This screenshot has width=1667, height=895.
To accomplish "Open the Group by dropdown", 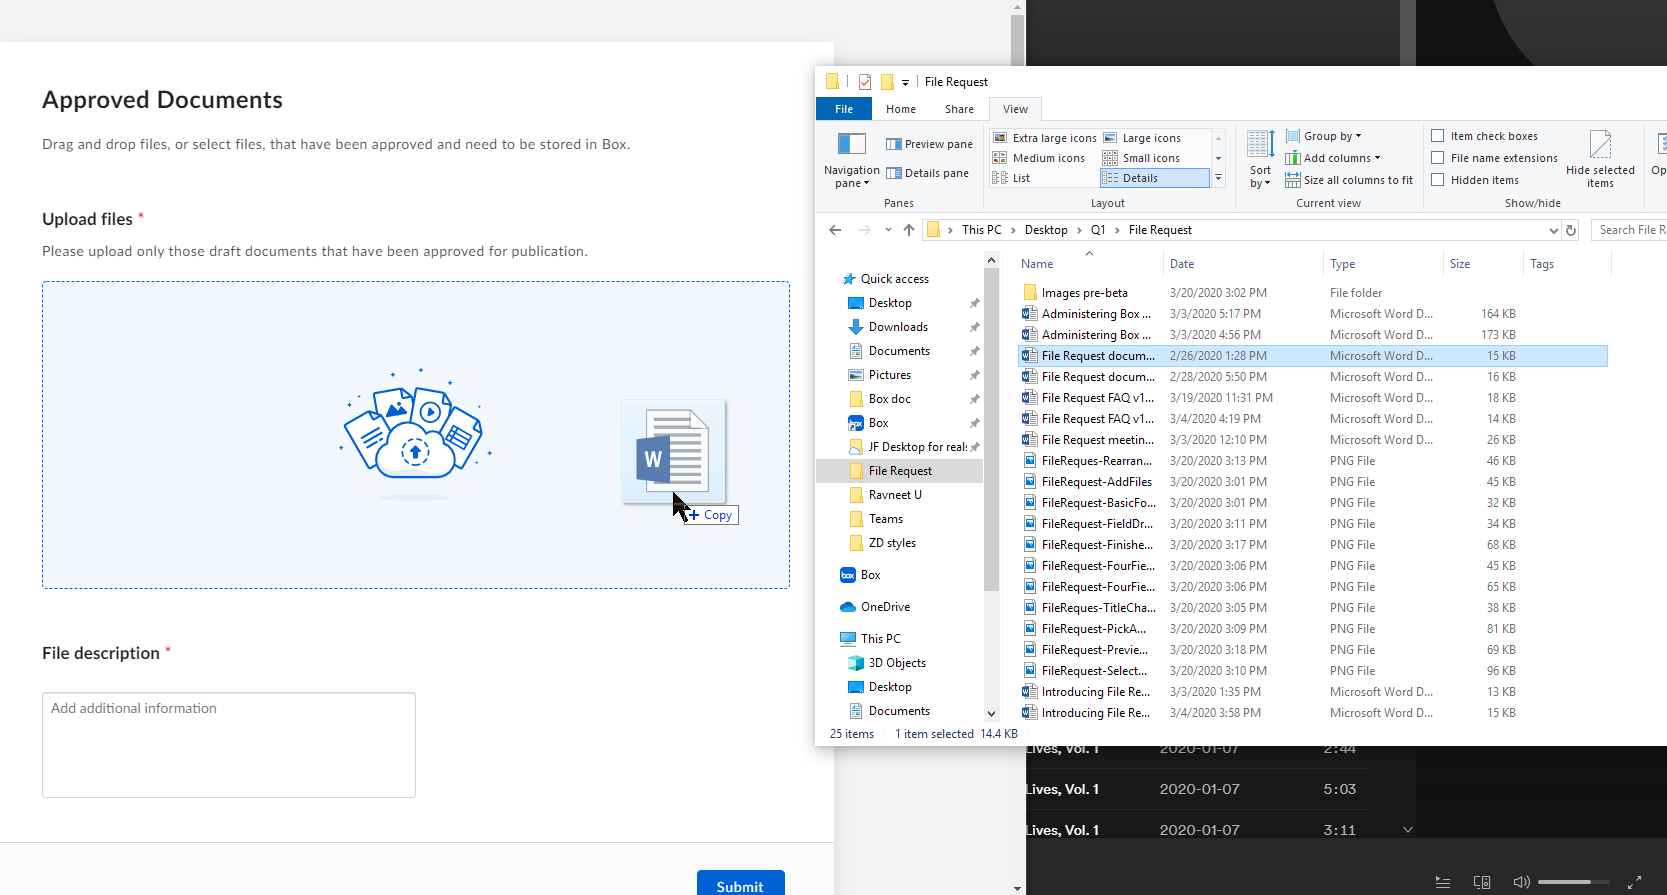I will 1324,136.
